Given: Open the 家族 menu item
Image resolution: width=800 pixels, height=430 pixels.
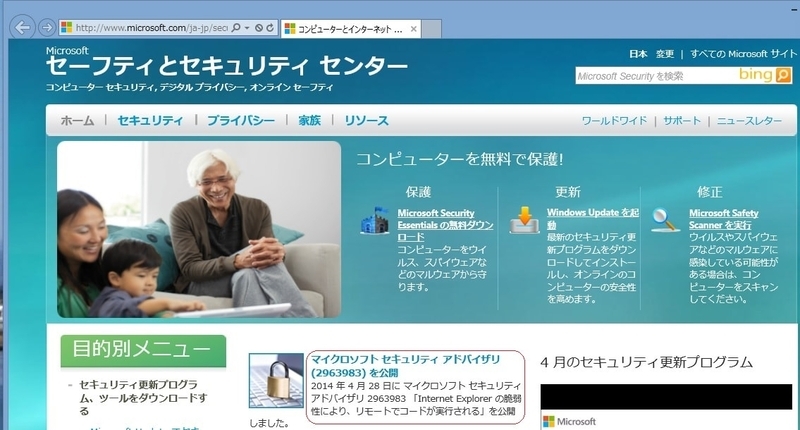Looking at the screenshot, I should 310,121.
